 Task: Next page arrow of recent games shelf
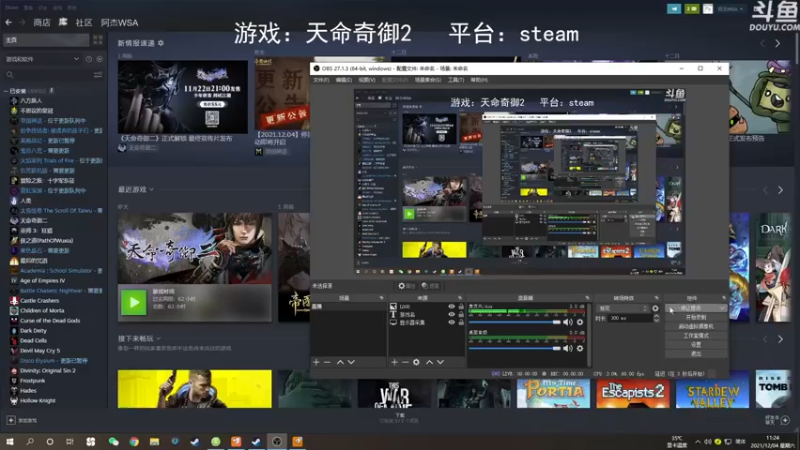click(780, 190)
